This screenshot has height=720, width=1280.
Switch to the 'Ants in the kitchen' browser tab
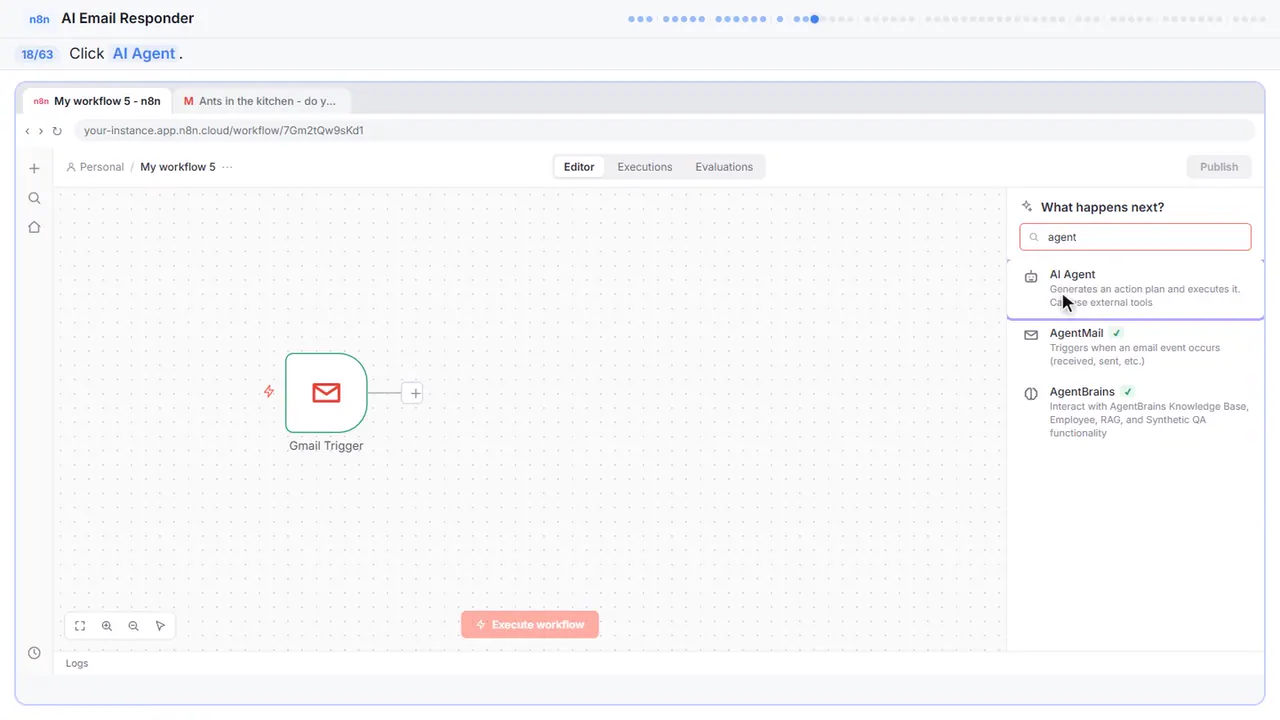(261, 101)
